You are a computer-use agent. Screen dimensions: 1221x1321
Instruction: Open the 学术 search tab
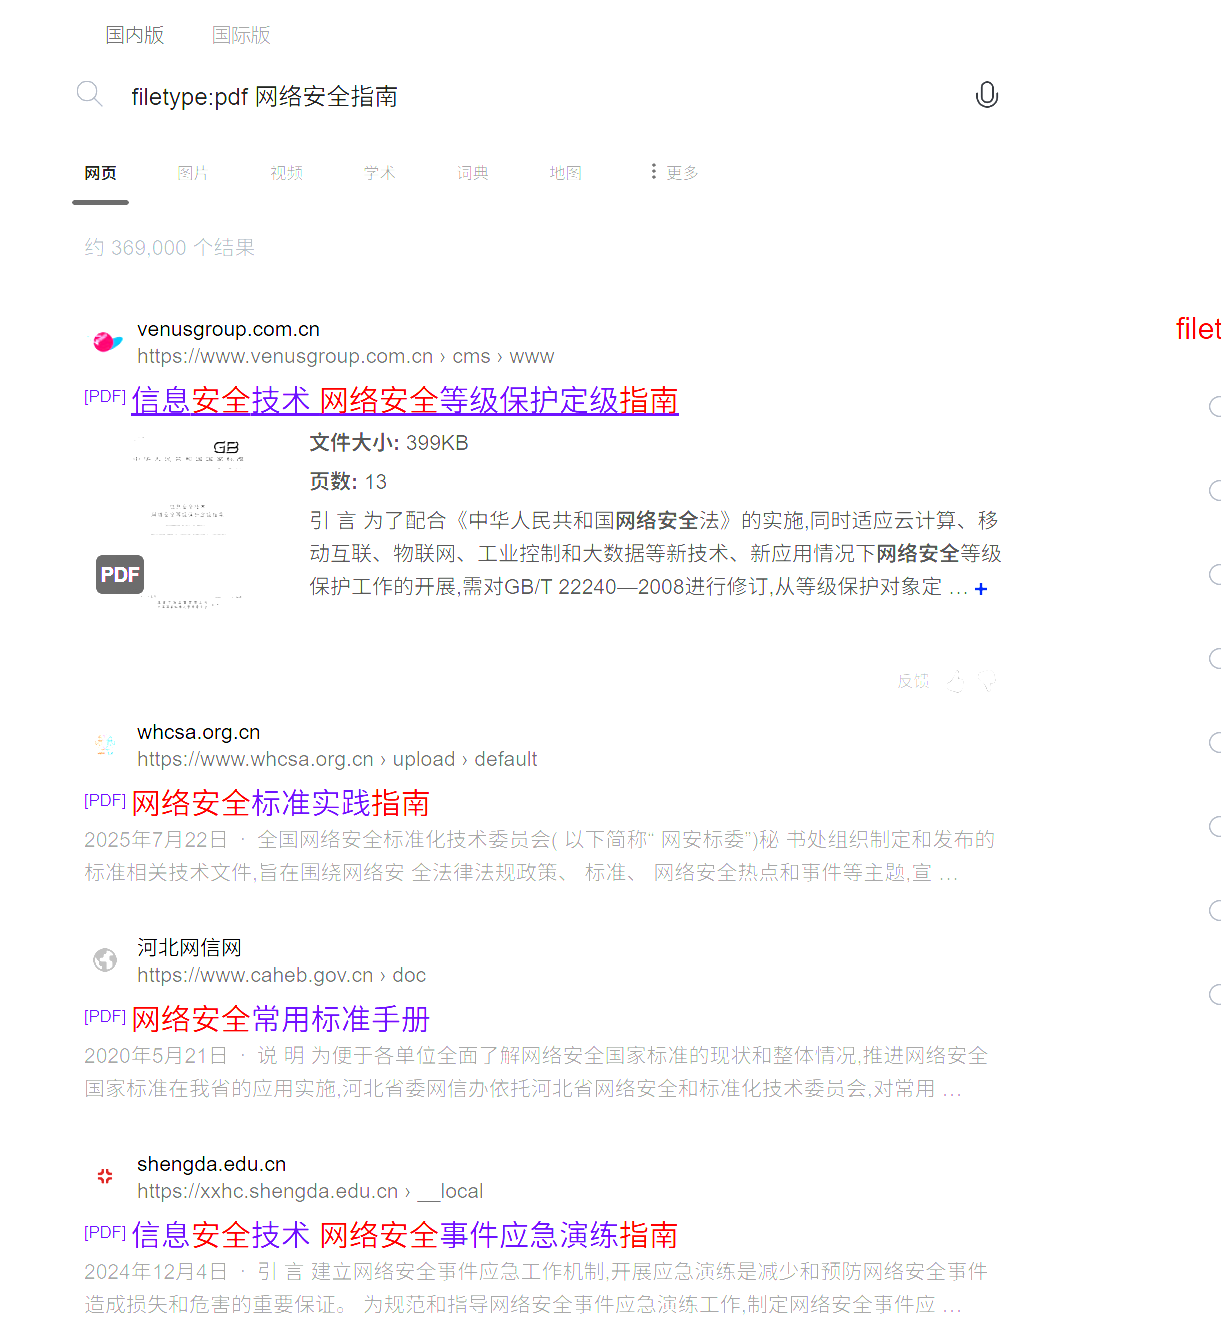tap(380, 172)
